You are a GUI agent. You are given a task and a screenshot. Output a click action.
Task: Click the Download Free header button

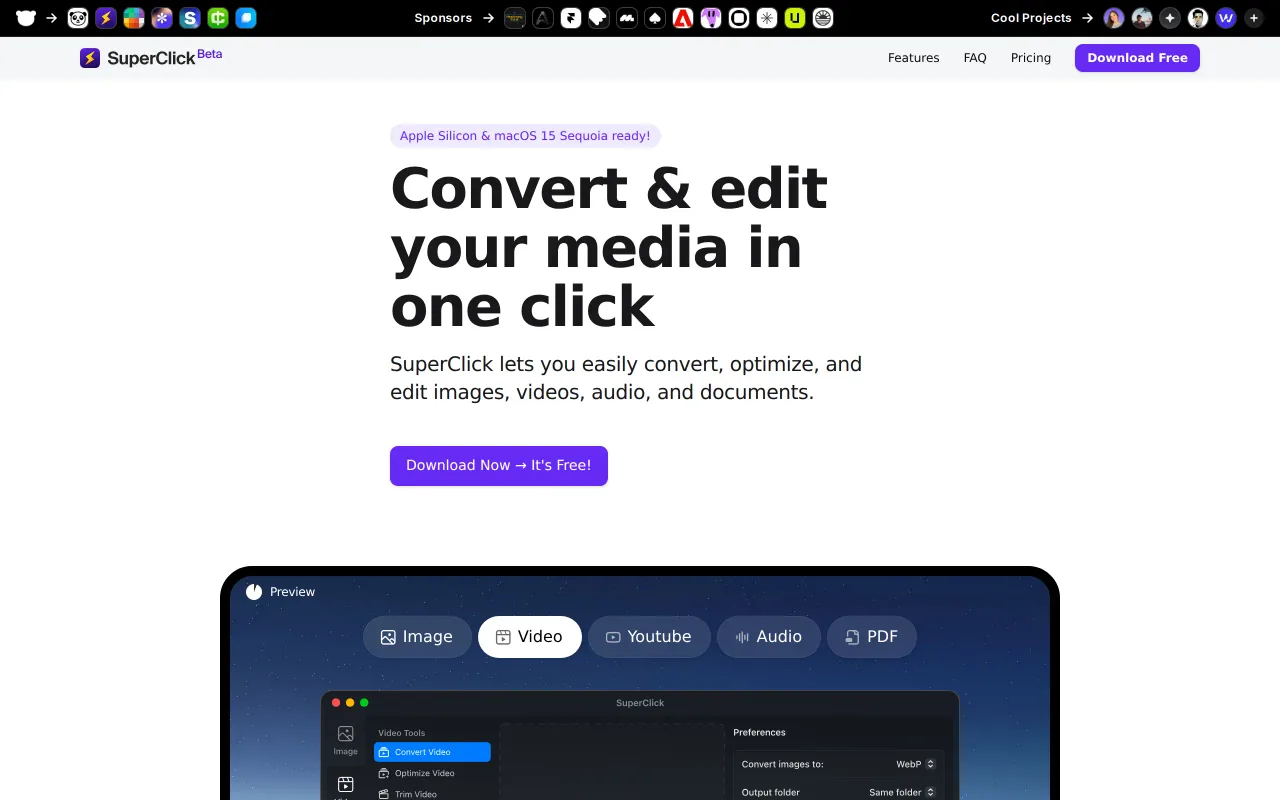(x=1137, y=58)
